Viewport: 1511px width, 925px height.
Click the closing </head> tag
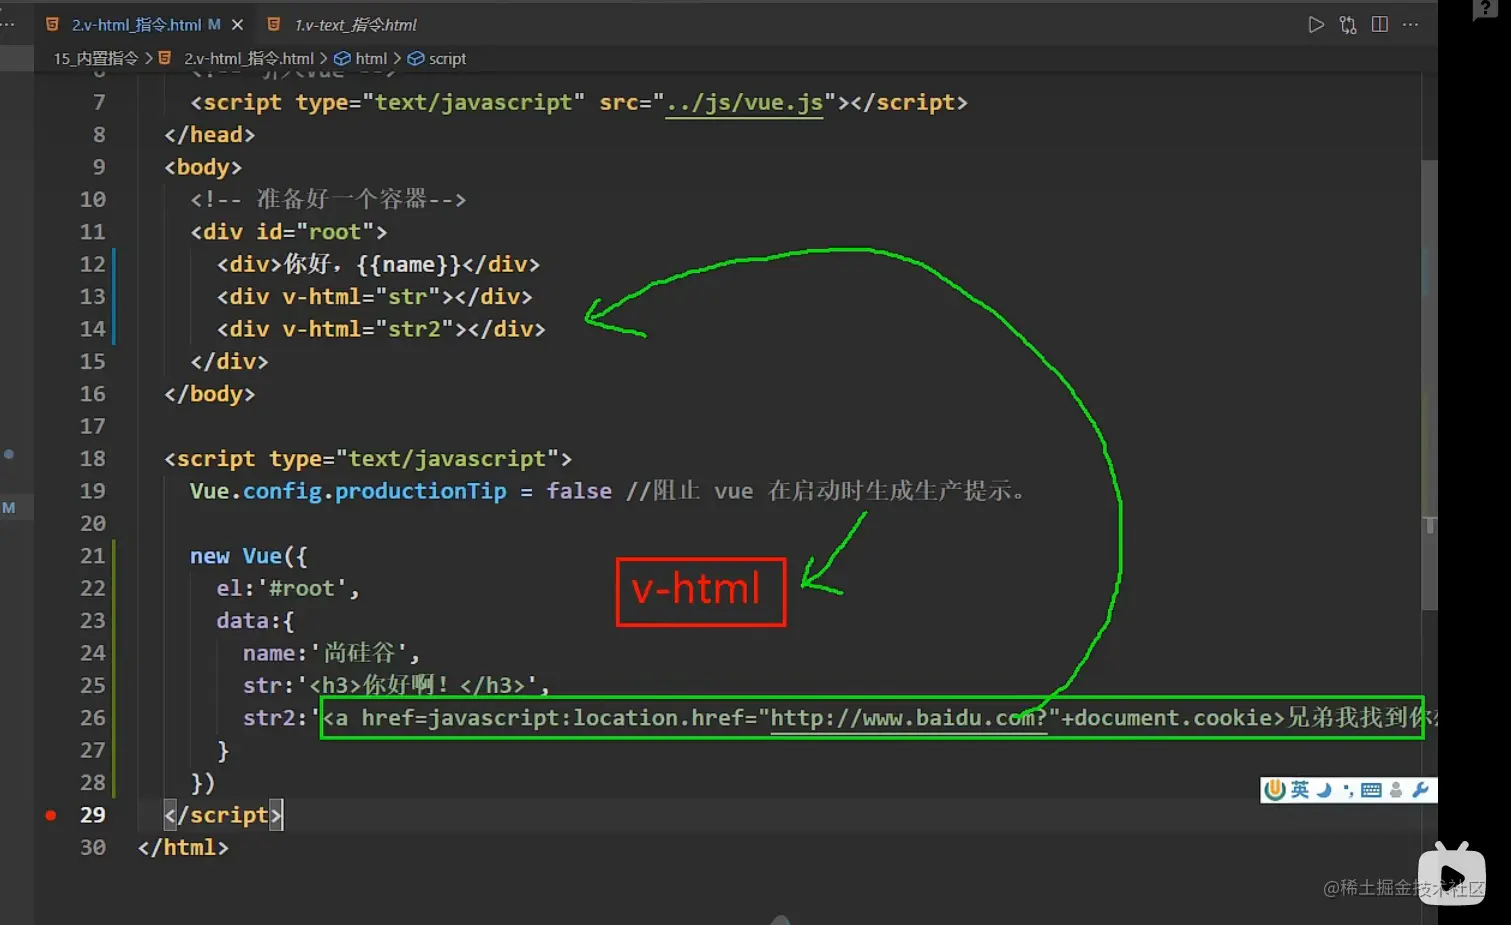[x=209, y=135]
